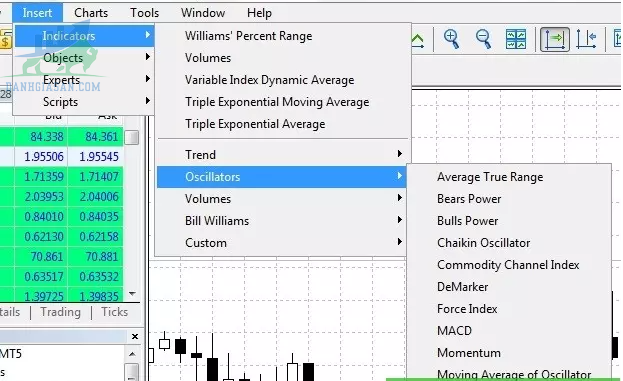Choose Williams' Percent Range indicator
Viewport: 623px width, 381px height.
[283, 36]
